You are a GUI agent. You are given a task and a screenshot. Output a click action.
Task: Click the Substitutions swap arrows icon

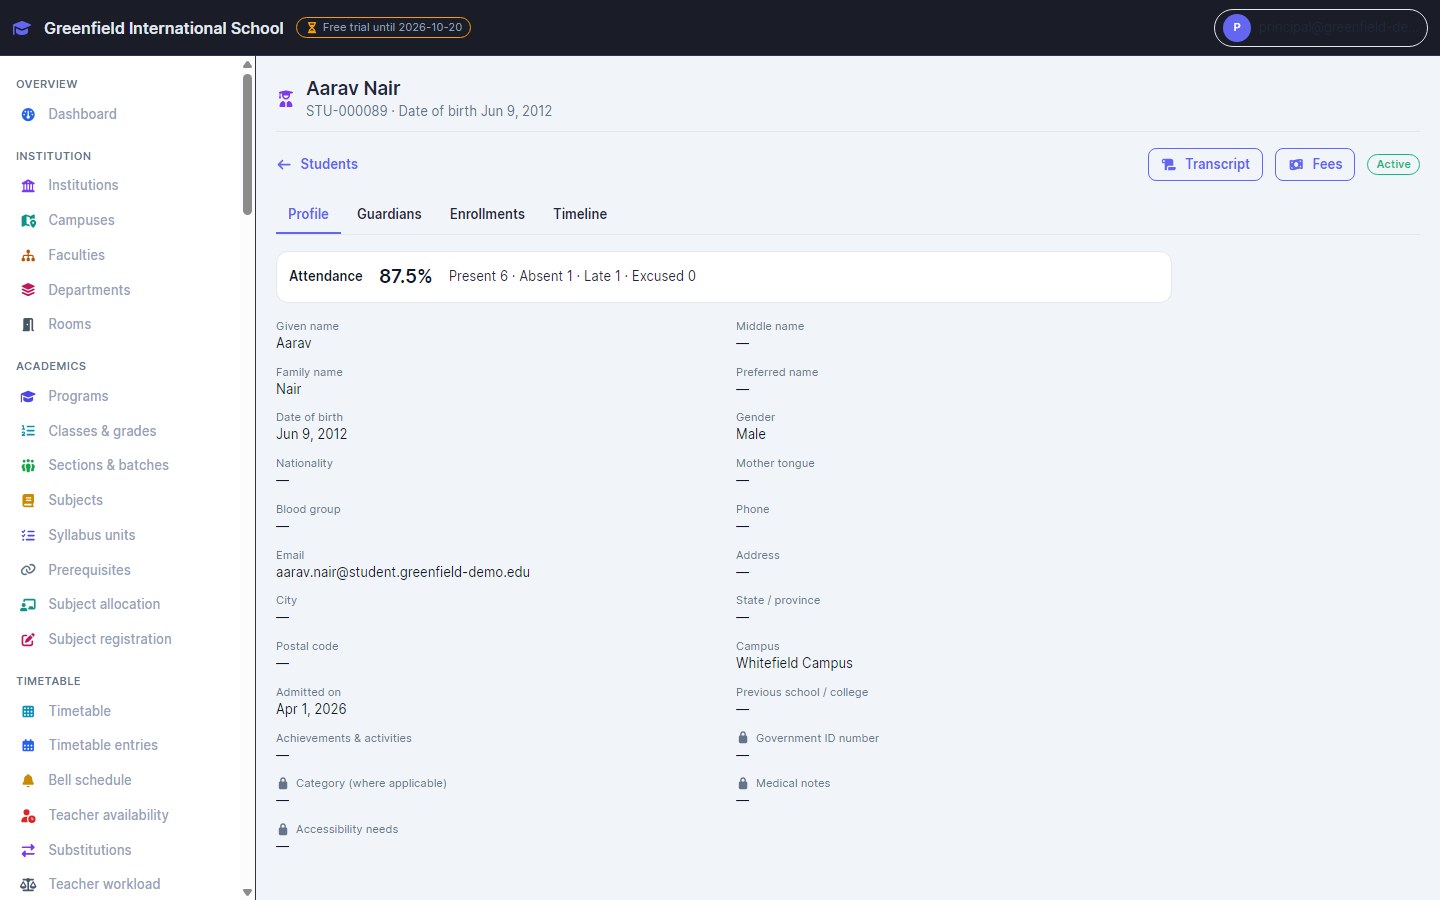[x=28, y=851]
